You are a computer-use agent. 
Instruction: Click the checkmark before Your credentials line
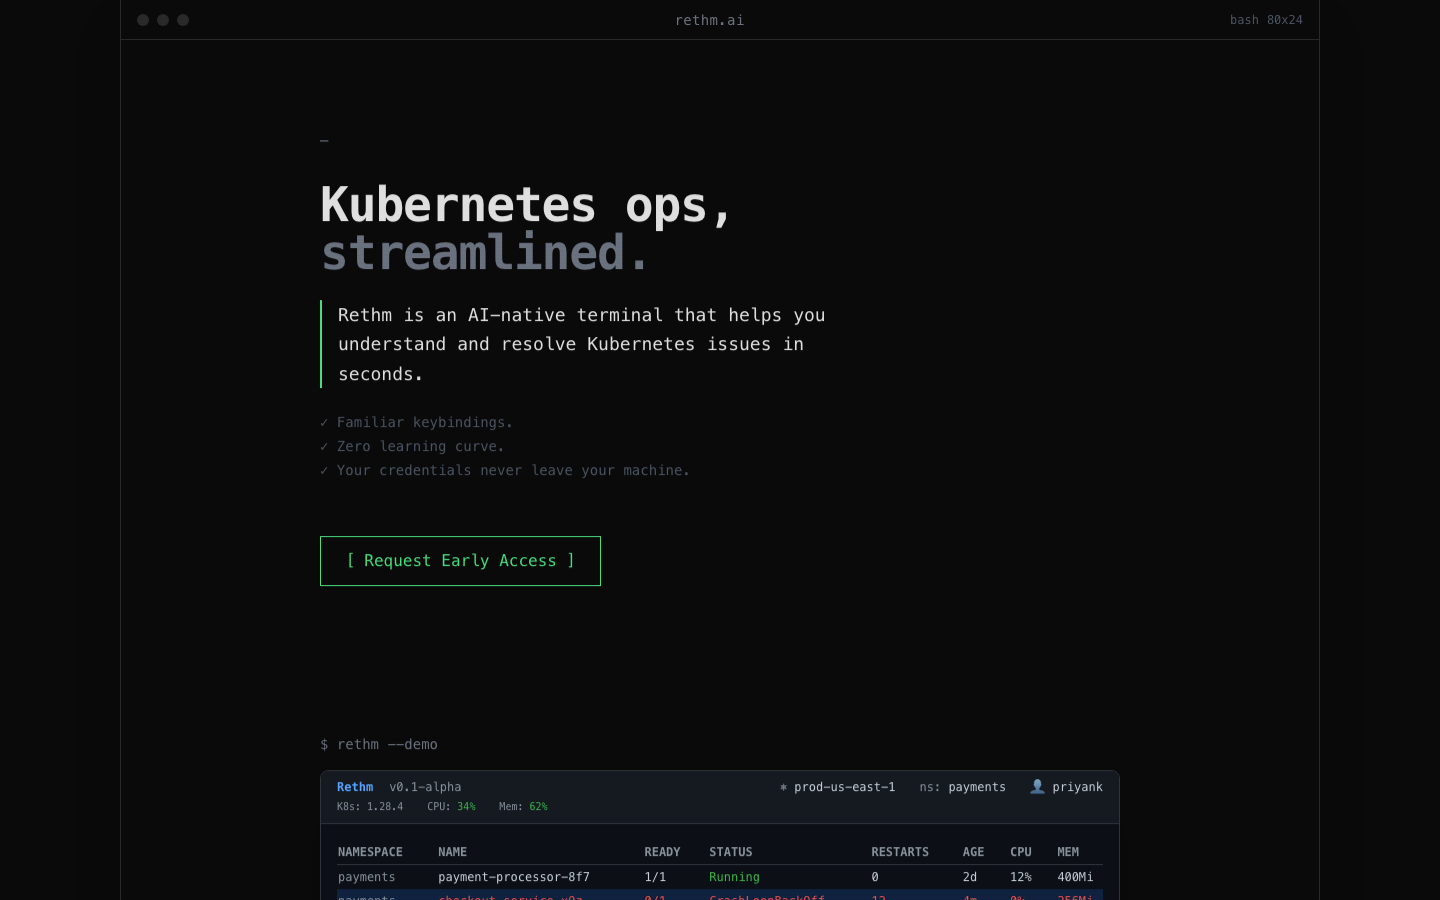pyautogui.click(x=324, y=471)
